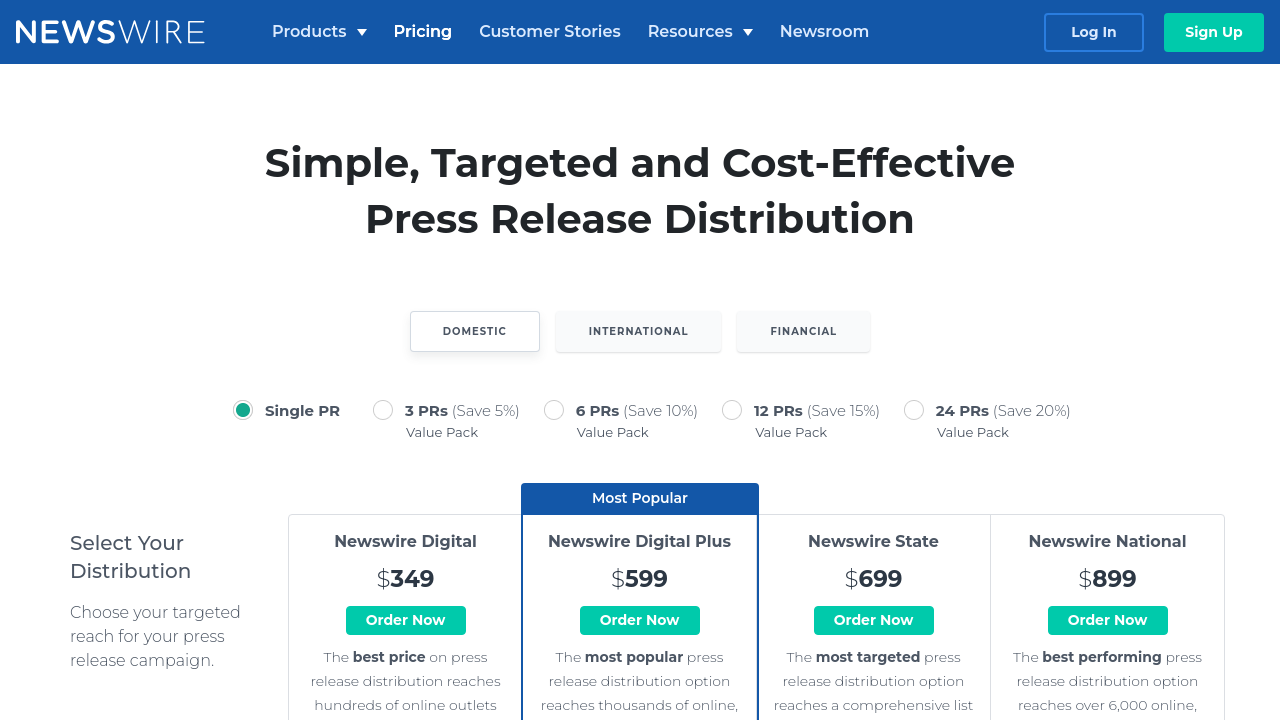
Task: Order Now for Newswire Digital
Action: click(406, 620)
